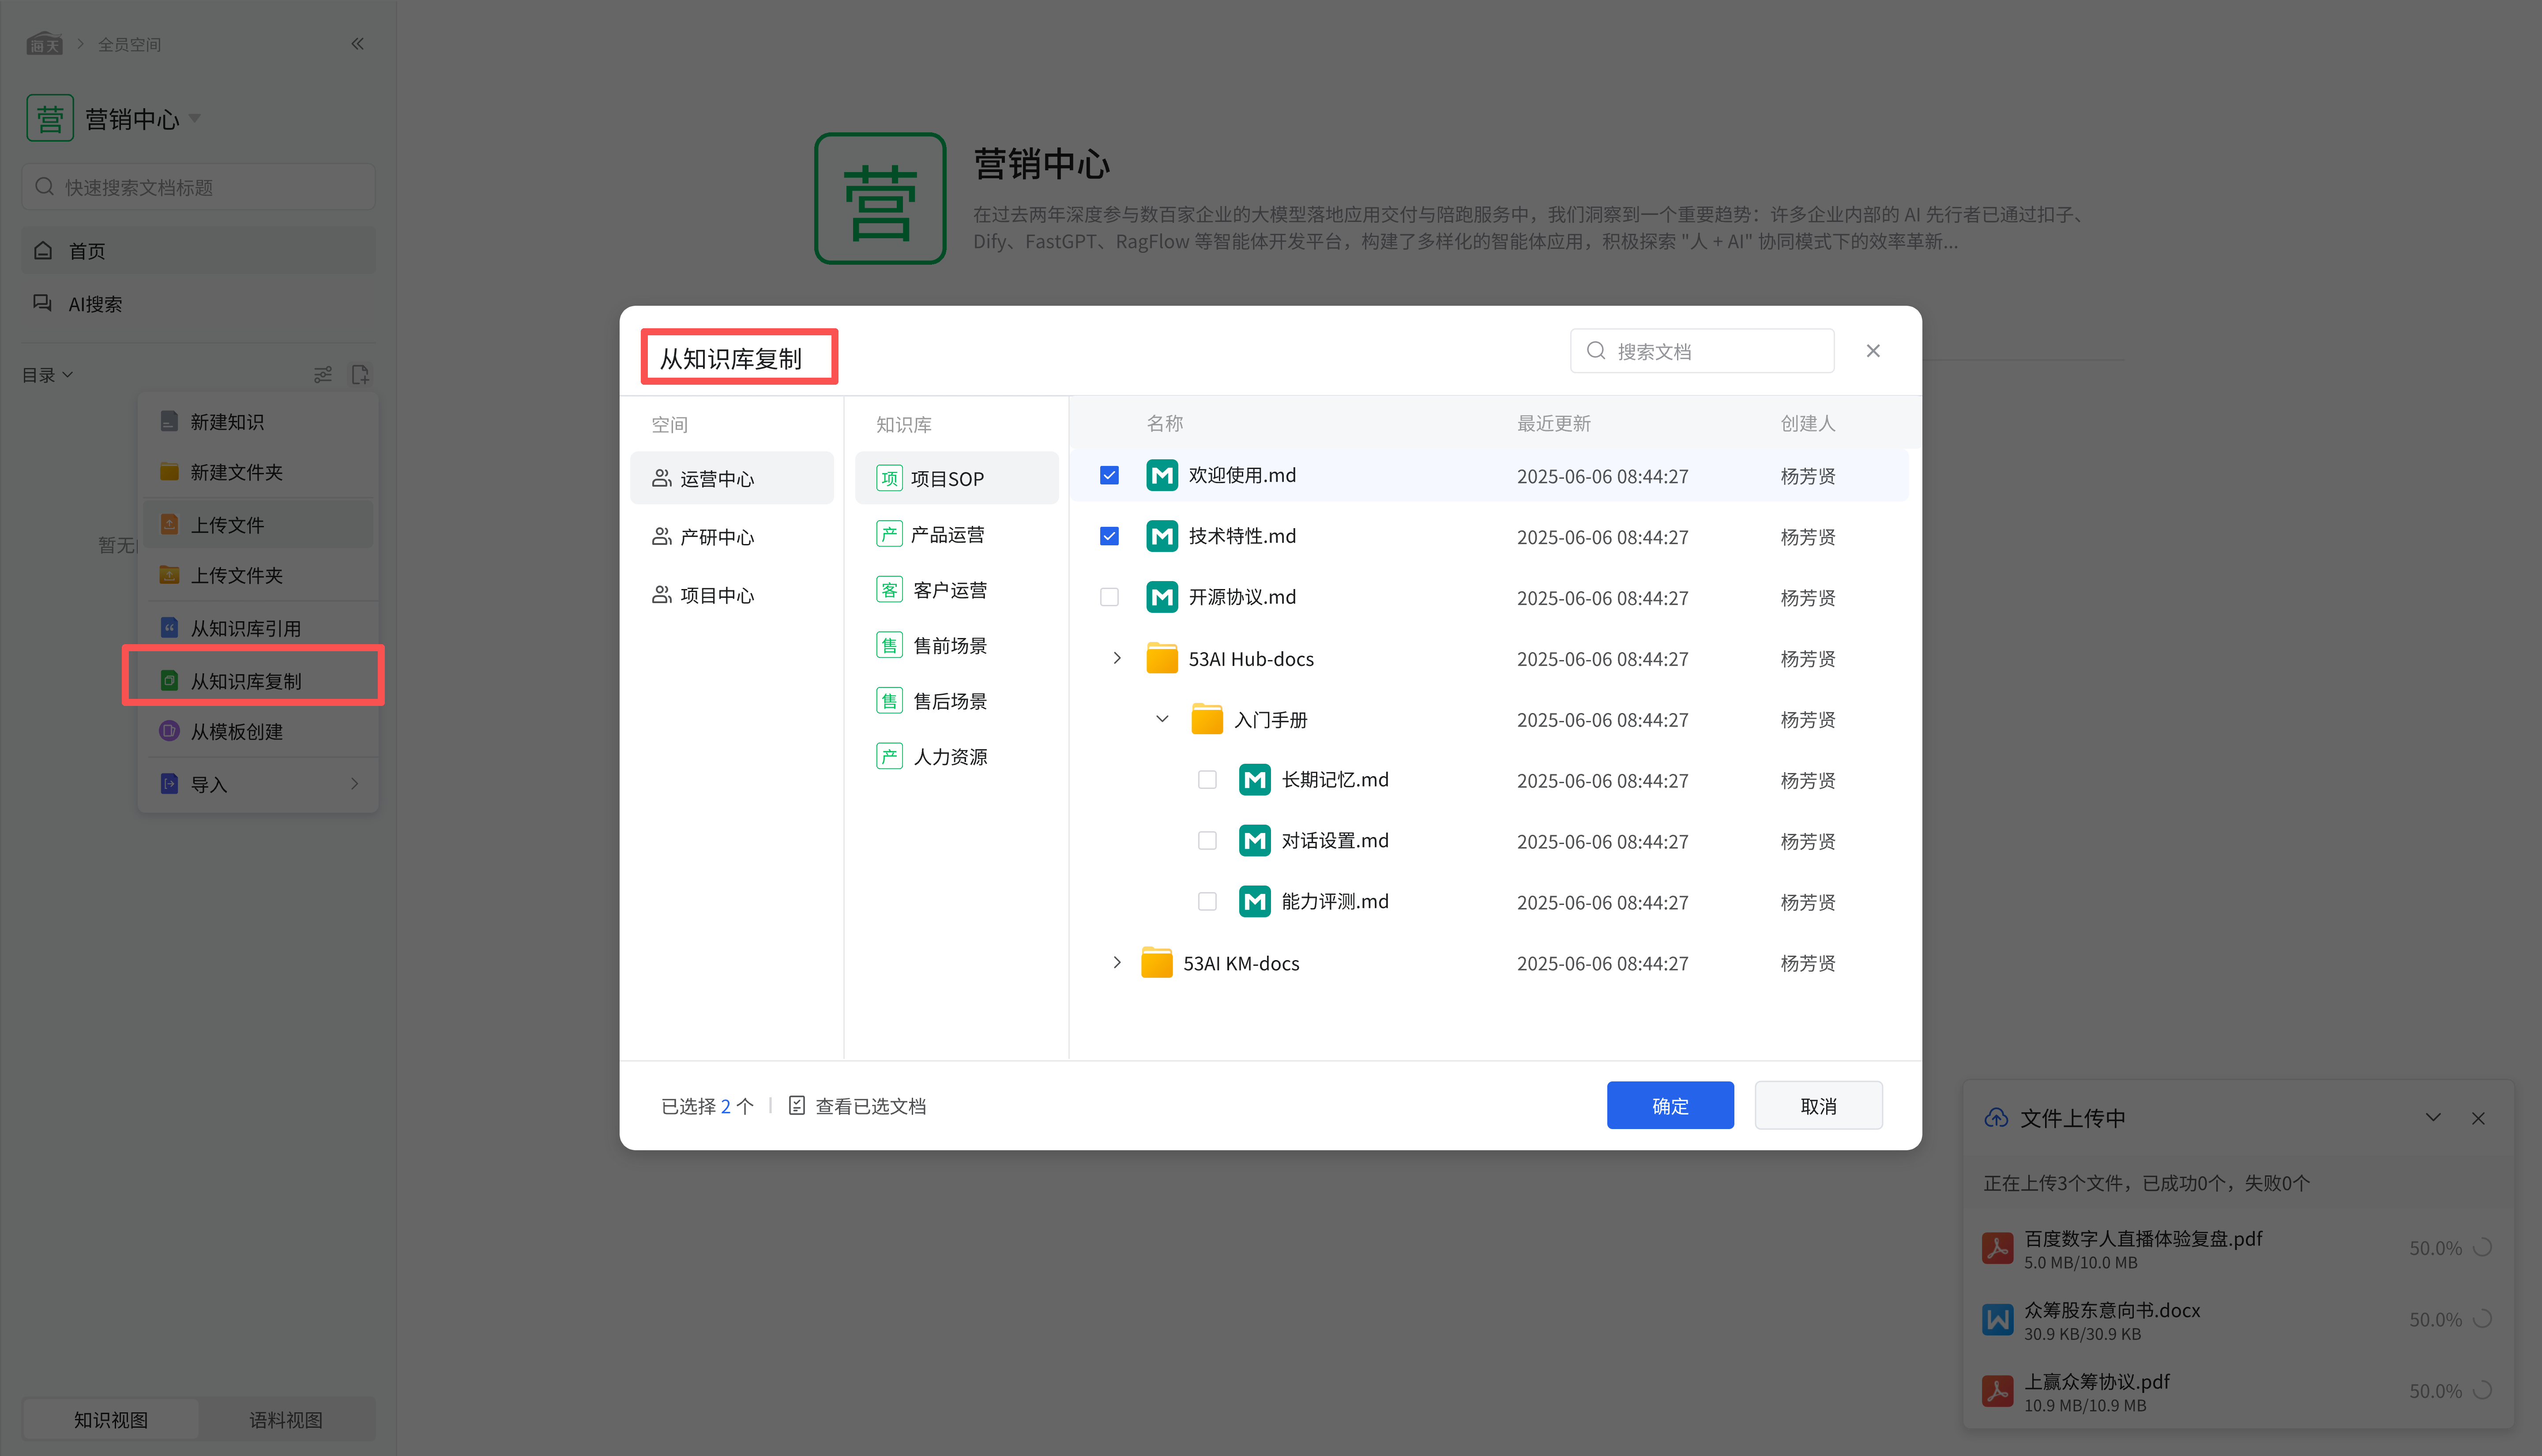Click the collapse sidebar double-chevron icon

(x=357, y=44)
